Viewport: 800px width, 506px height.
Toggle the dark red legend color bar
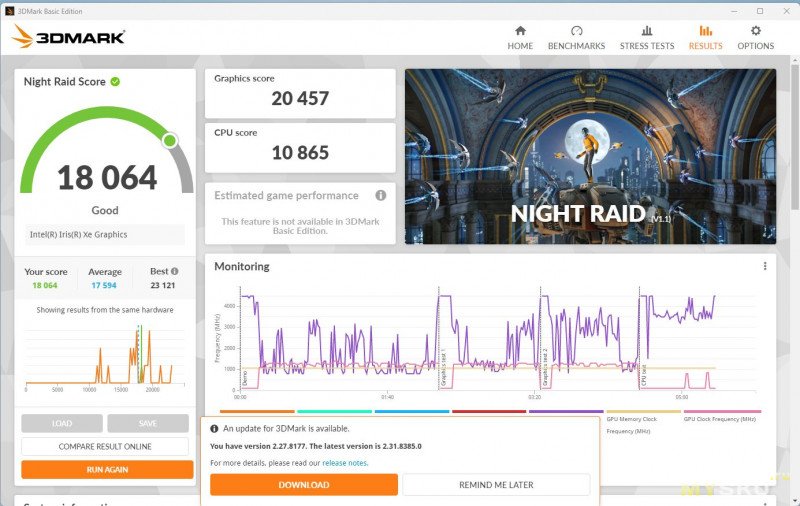coord(489,411)
